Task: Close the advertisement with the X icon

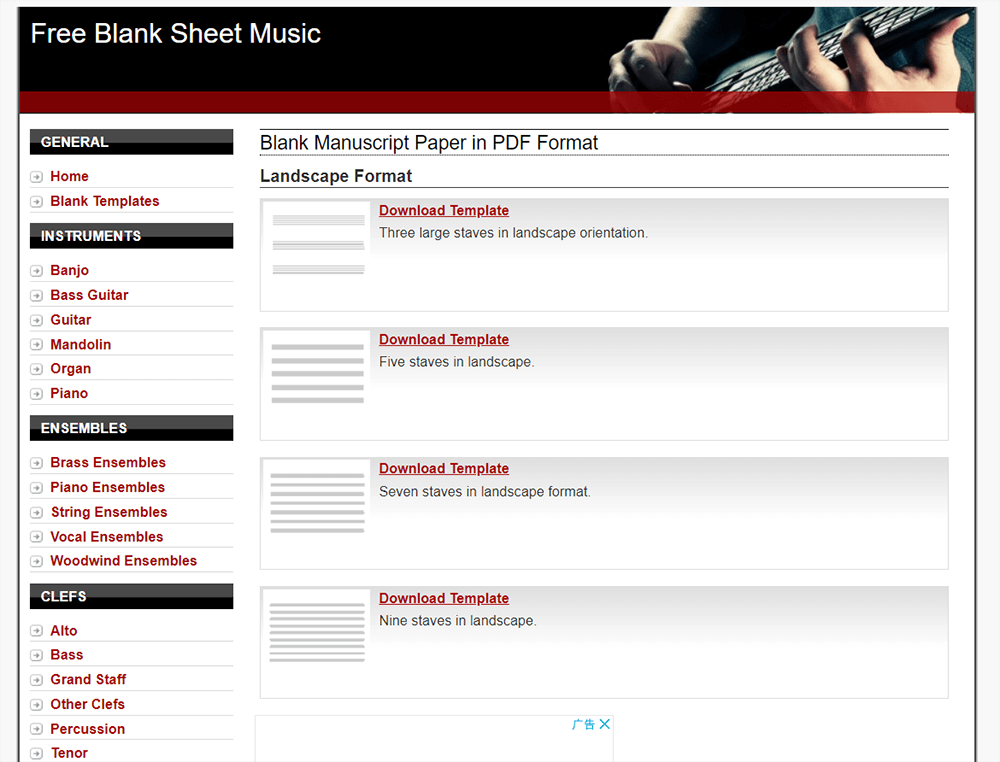Action: [x=604, y=724]
